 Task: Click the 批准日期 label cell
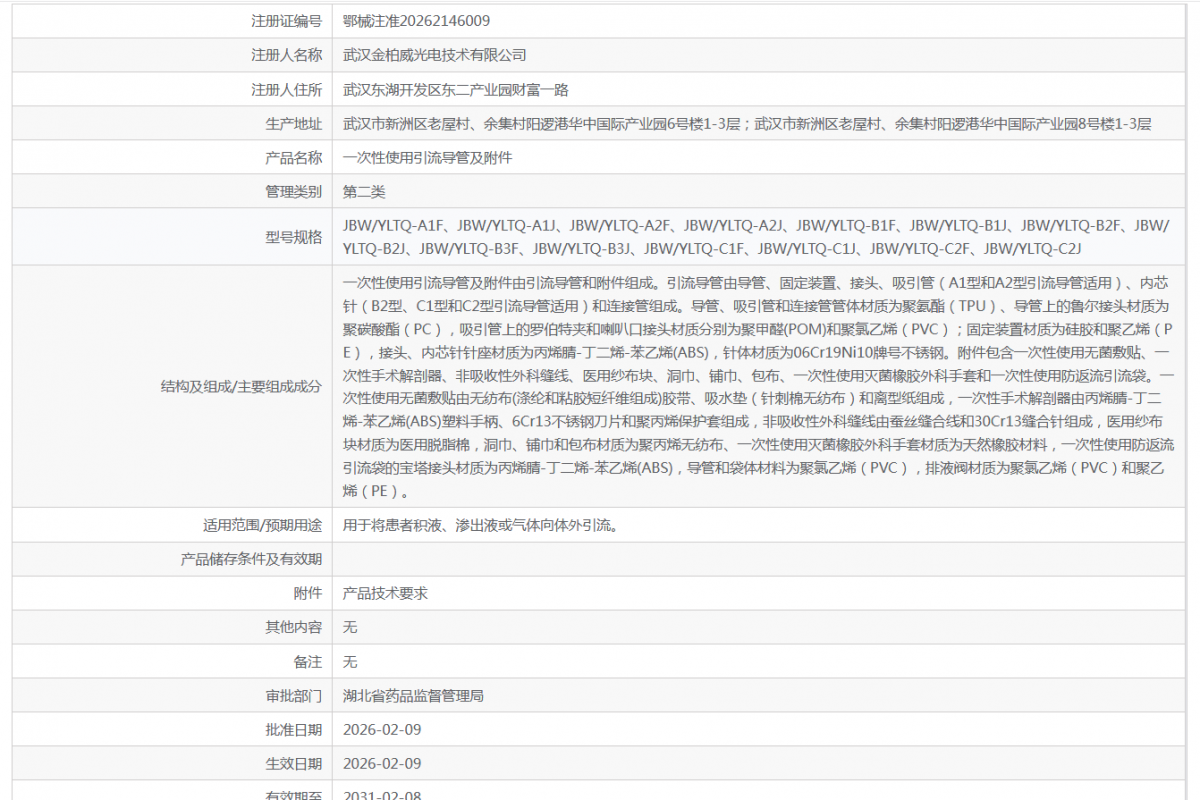pyautogui.click(x=172, y=730)
